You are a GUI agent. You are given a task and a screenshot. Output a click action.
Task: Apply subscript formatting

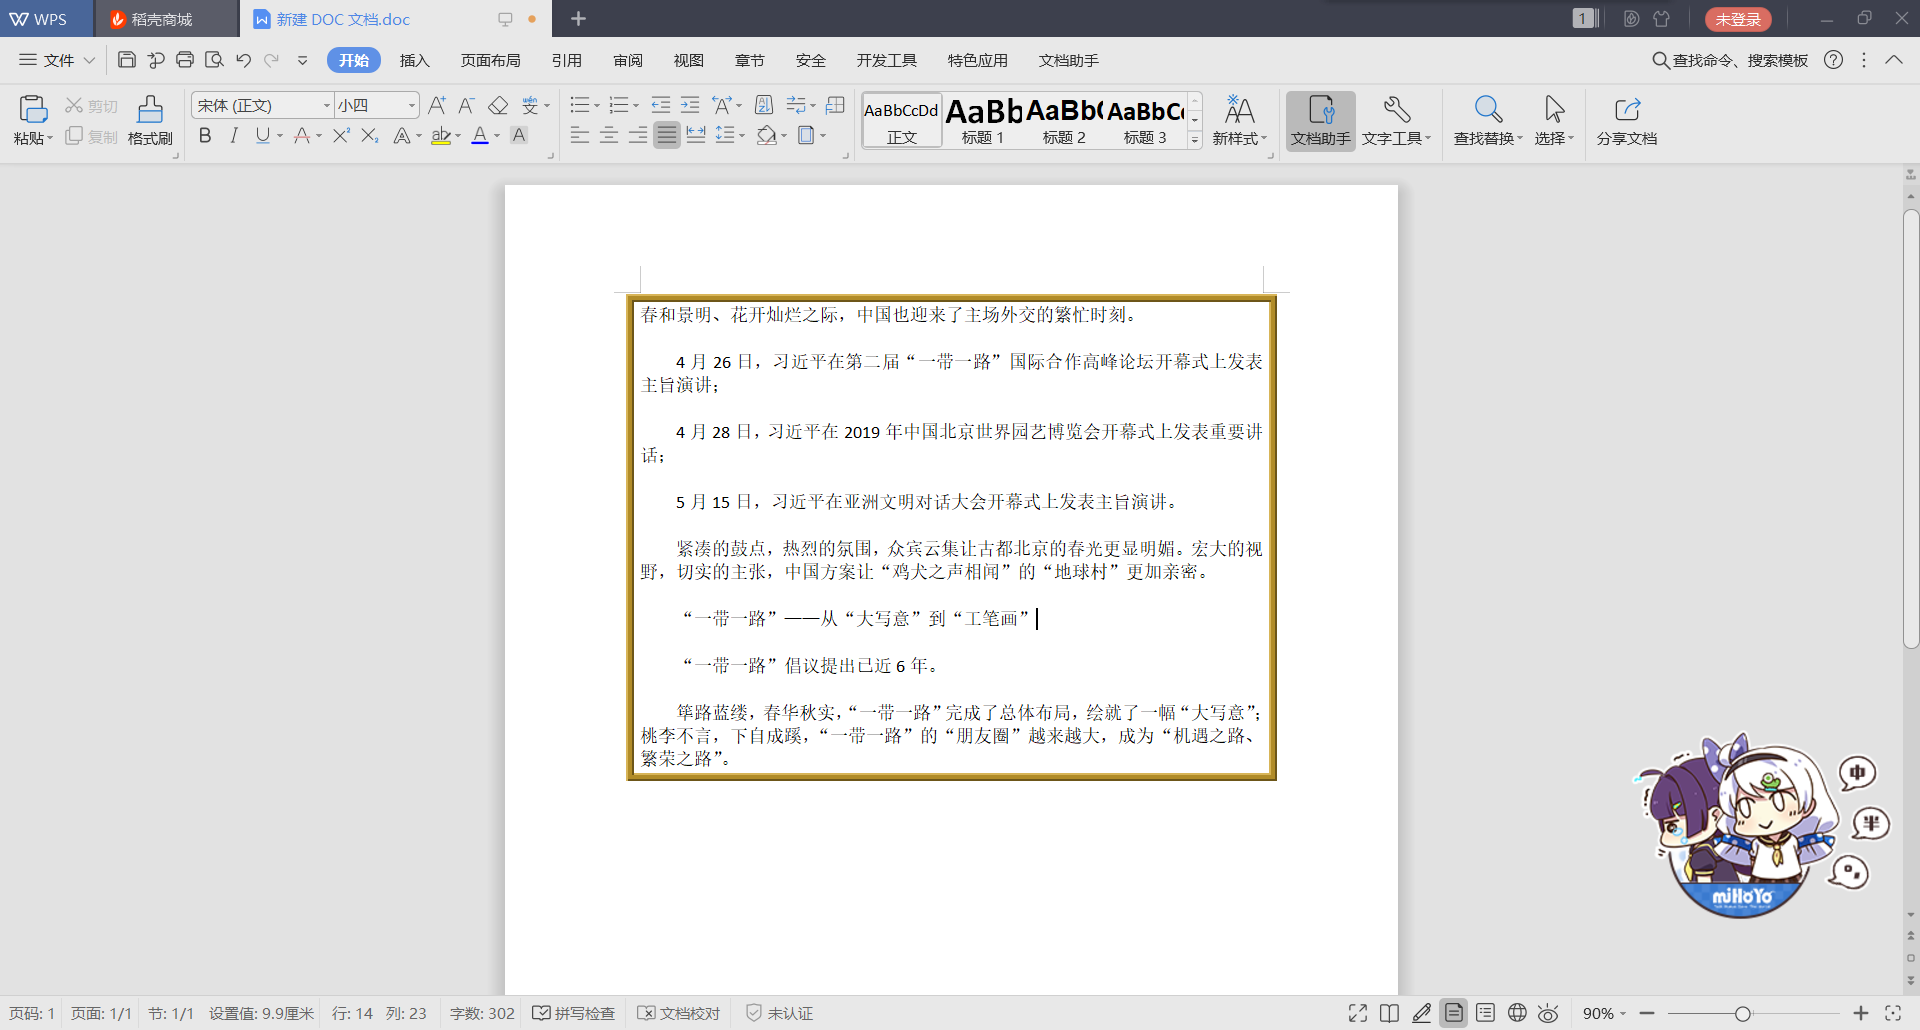point(369,135)
